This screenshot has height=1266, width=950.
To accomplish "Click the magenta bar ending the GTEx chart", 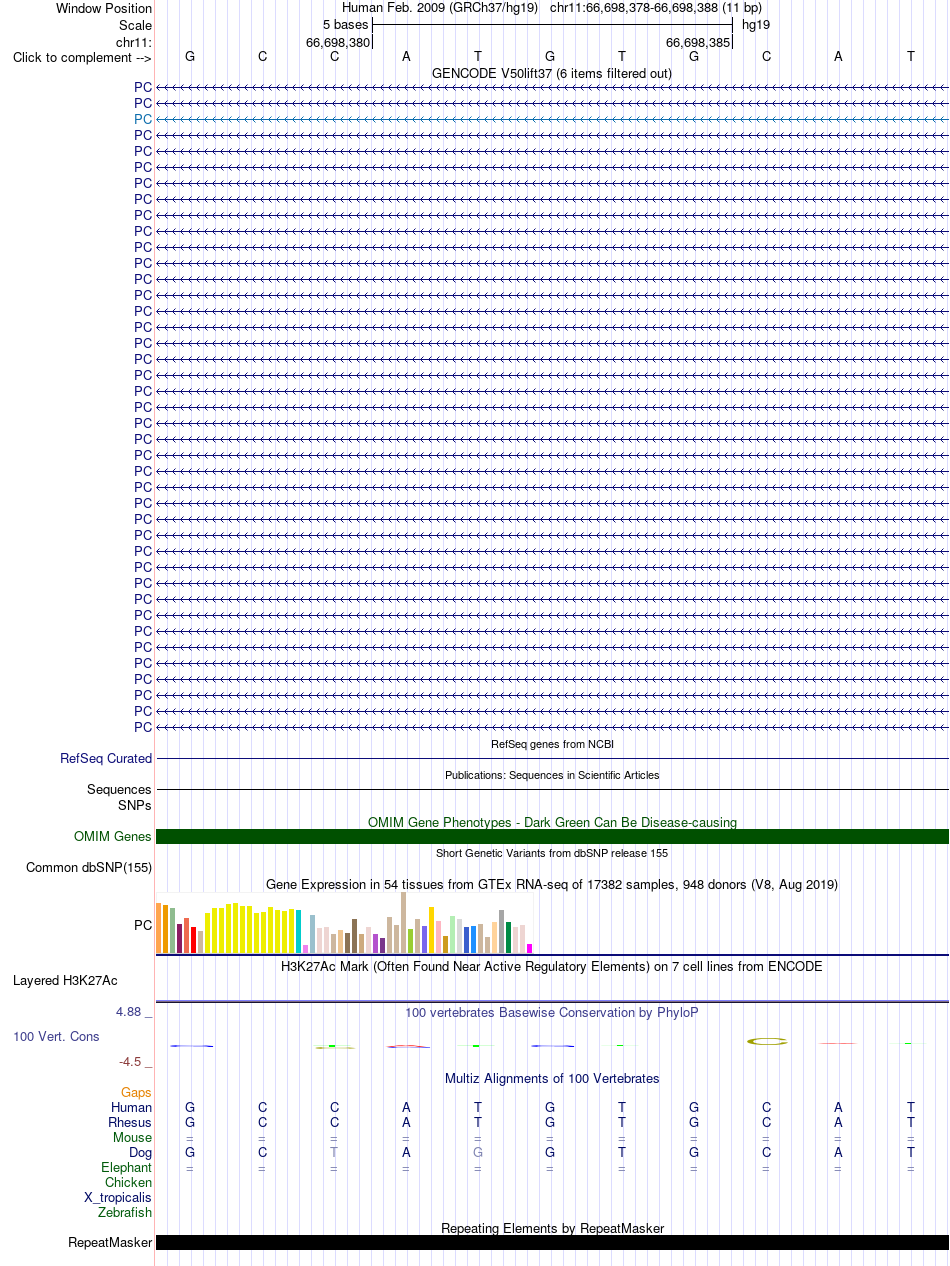I will click(x=530, y=948).
